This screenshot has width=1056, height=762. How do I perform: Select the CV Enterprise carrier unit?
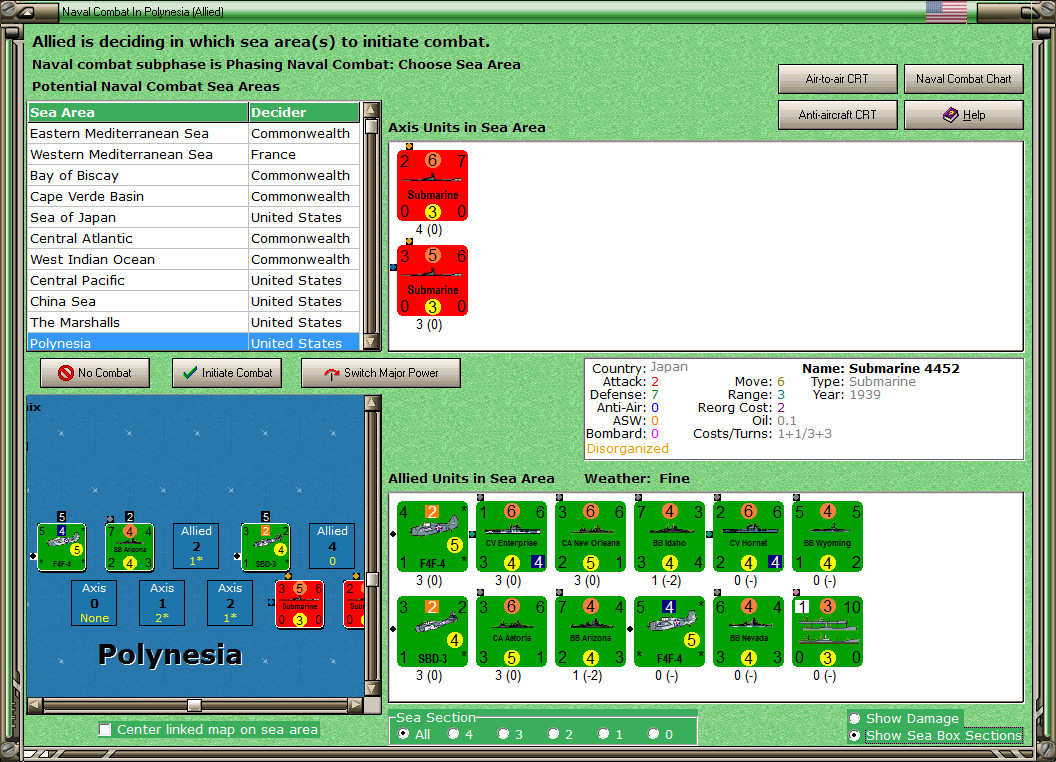(511, 536)
